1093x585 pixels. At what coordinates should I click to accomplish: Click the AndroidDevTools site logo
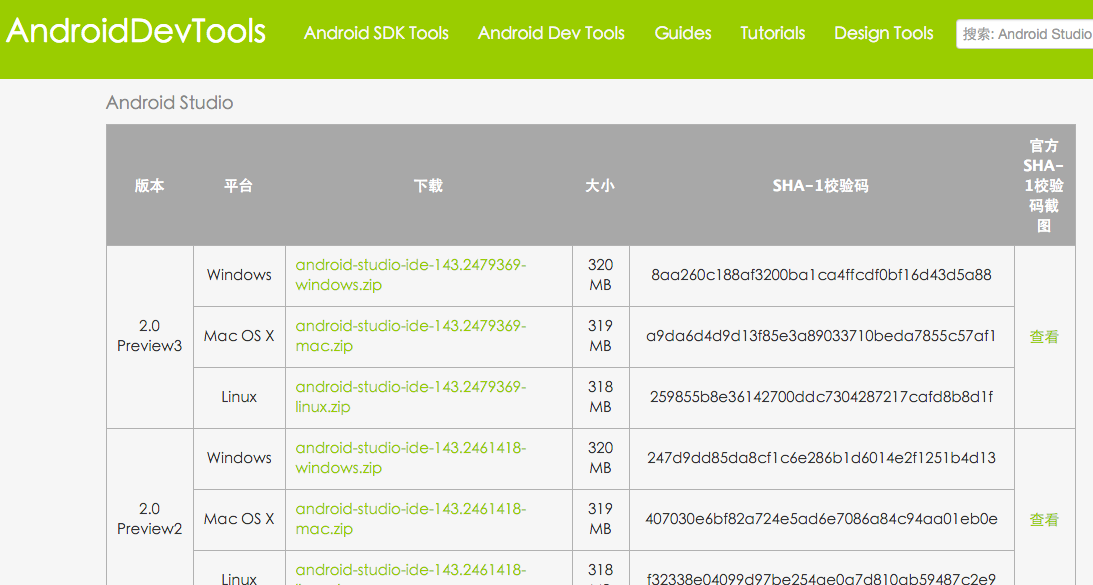pos(136,31)
